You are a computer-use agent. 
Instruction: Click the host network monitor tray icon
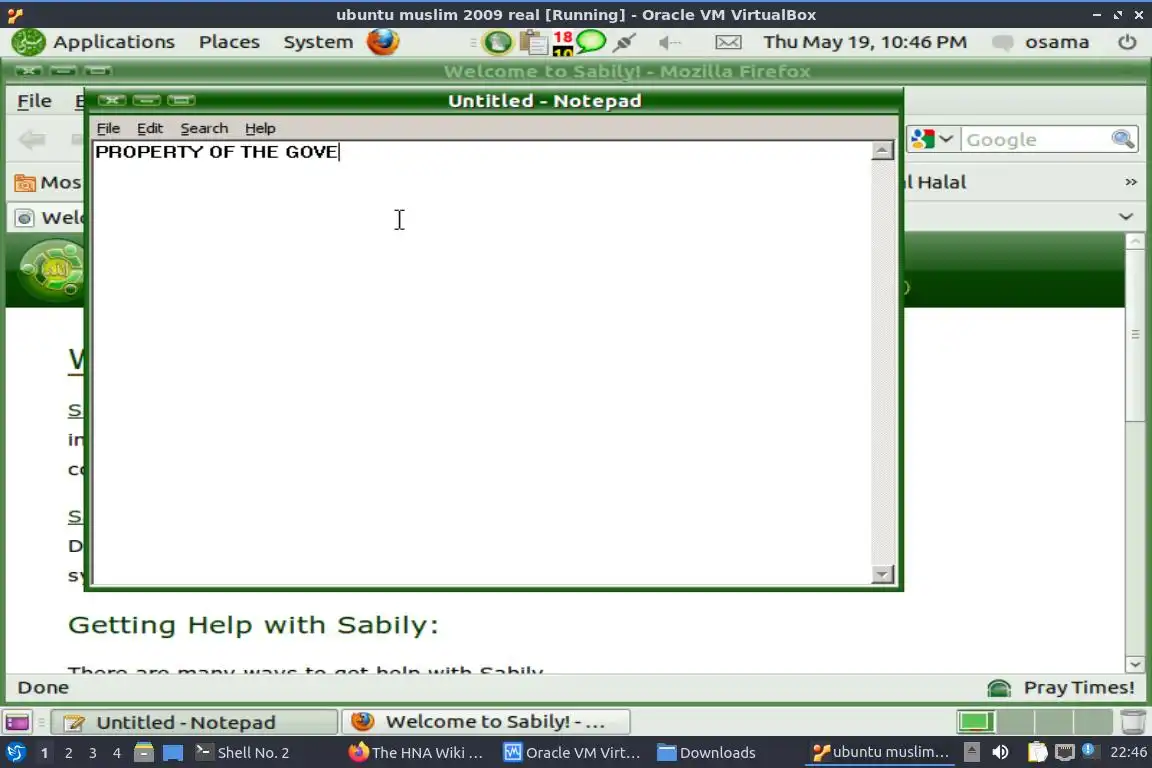[x=1064, y=752]
